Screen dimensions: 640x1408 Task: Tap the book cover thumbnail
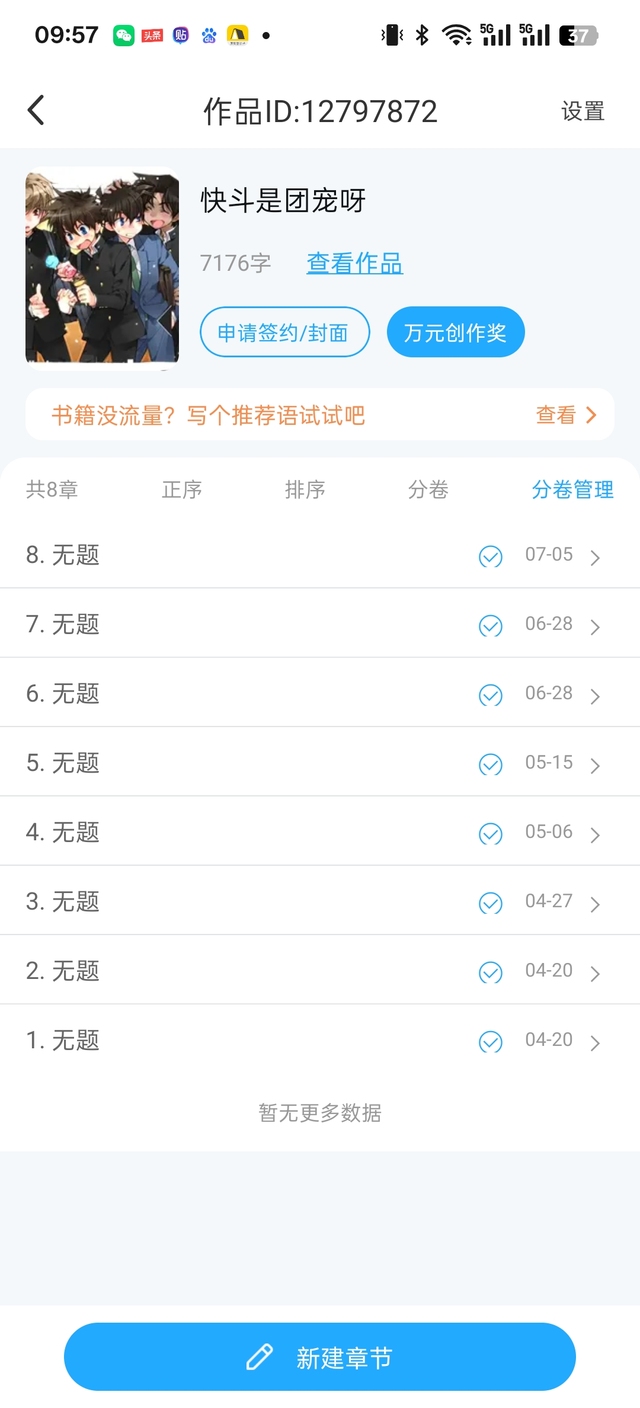(102, 268)
